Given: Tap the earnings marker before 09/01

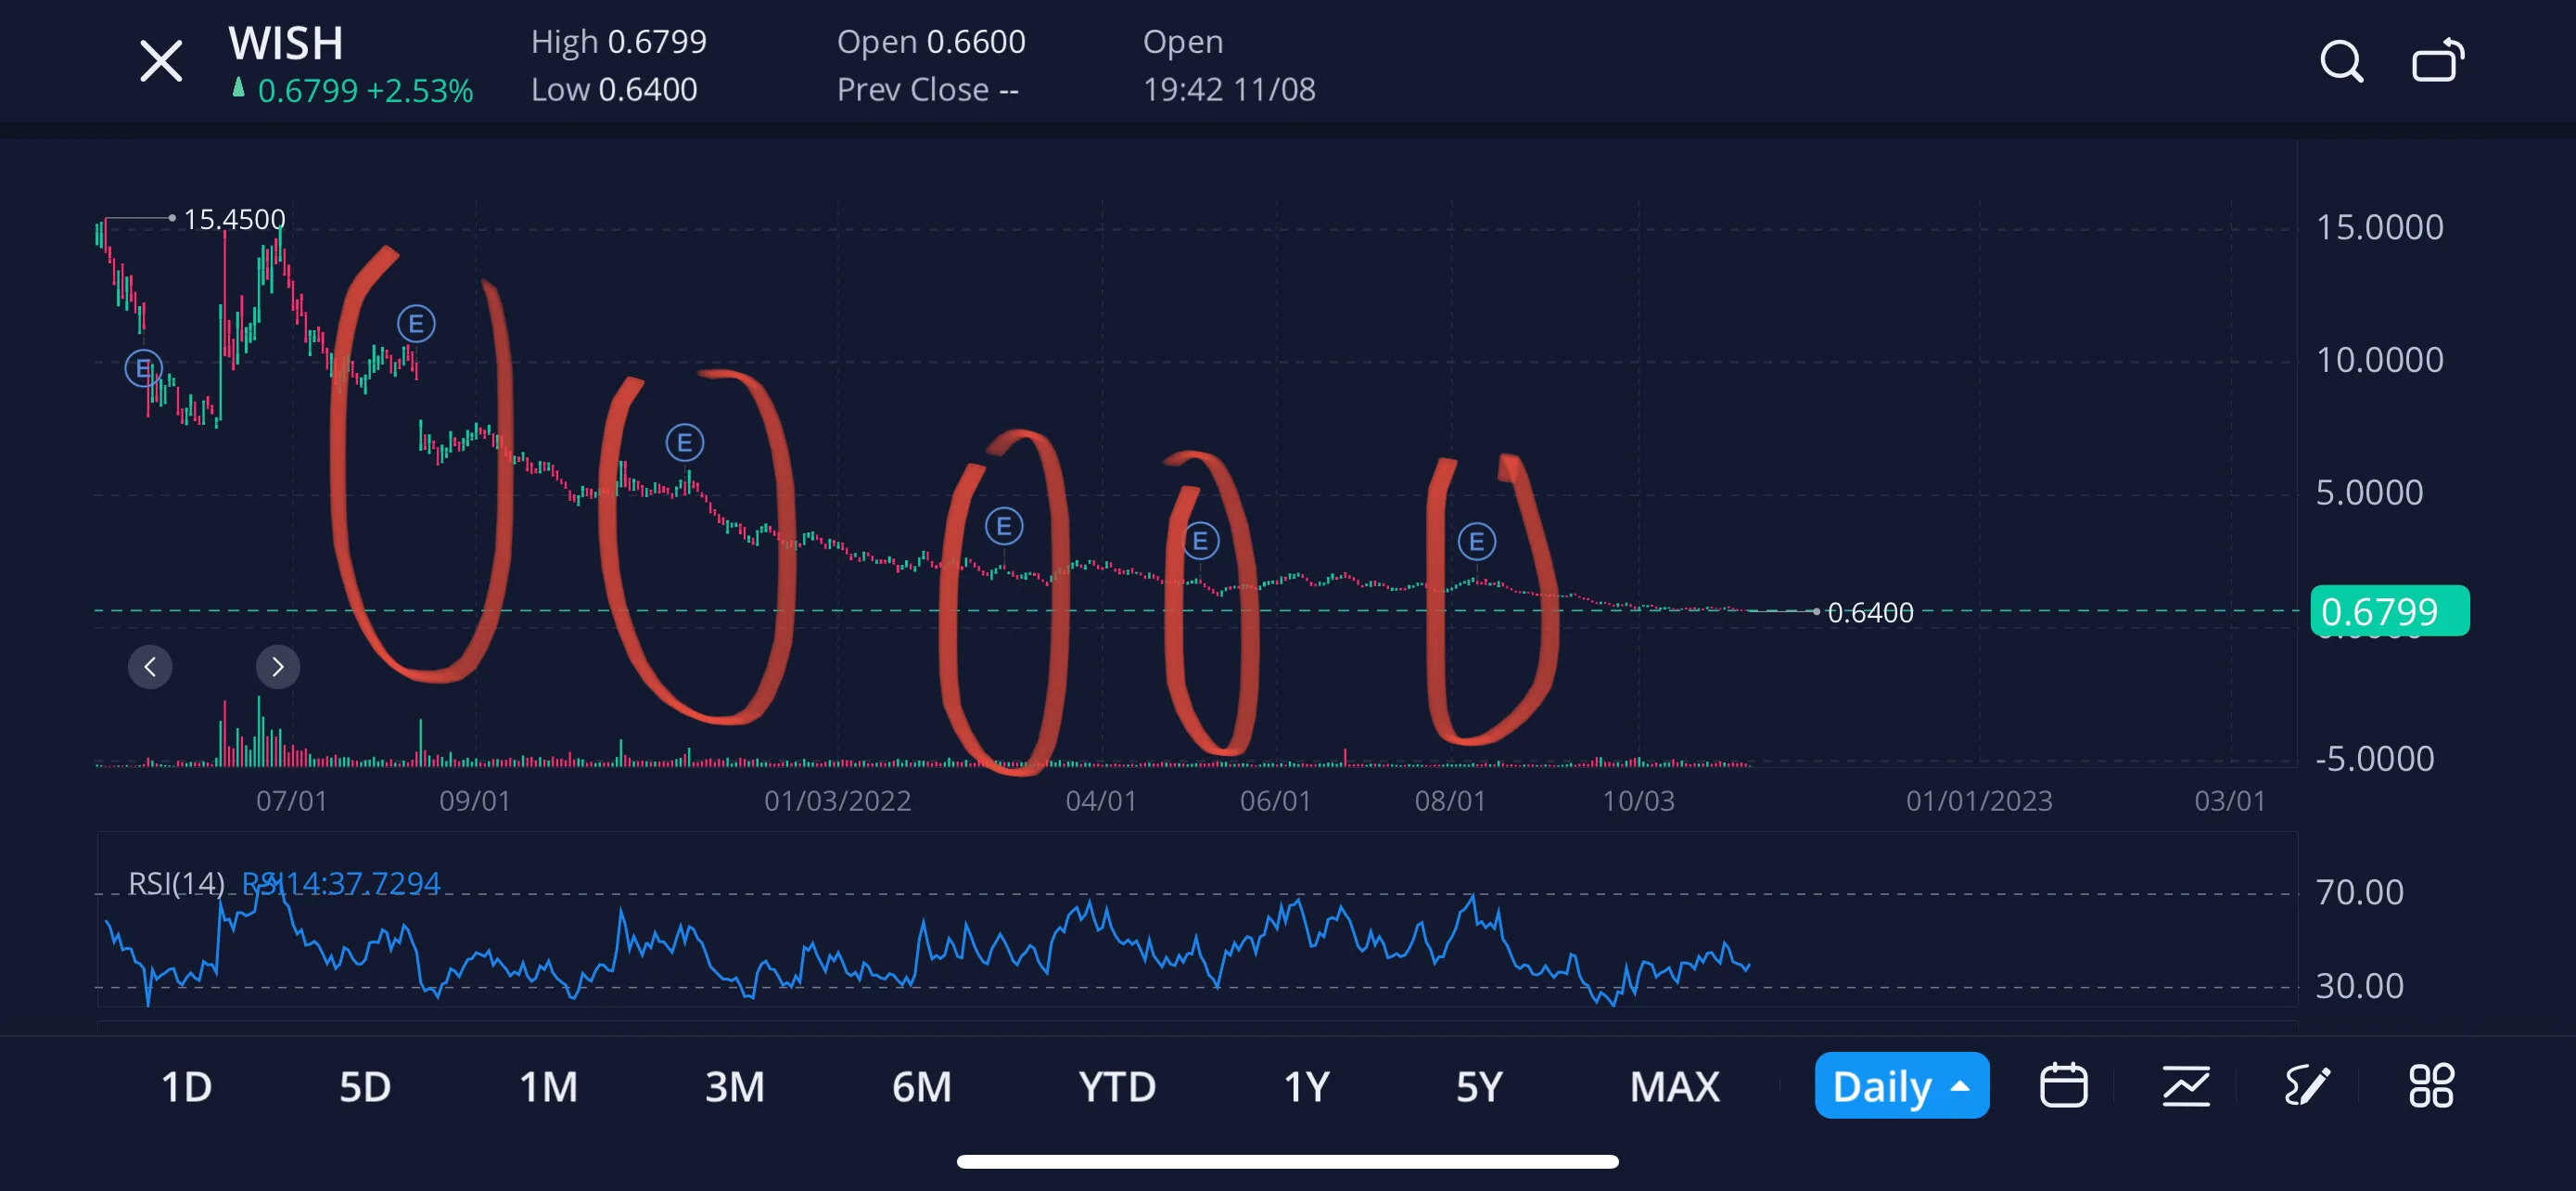Looking at the screenshot, I should point(416,323).
